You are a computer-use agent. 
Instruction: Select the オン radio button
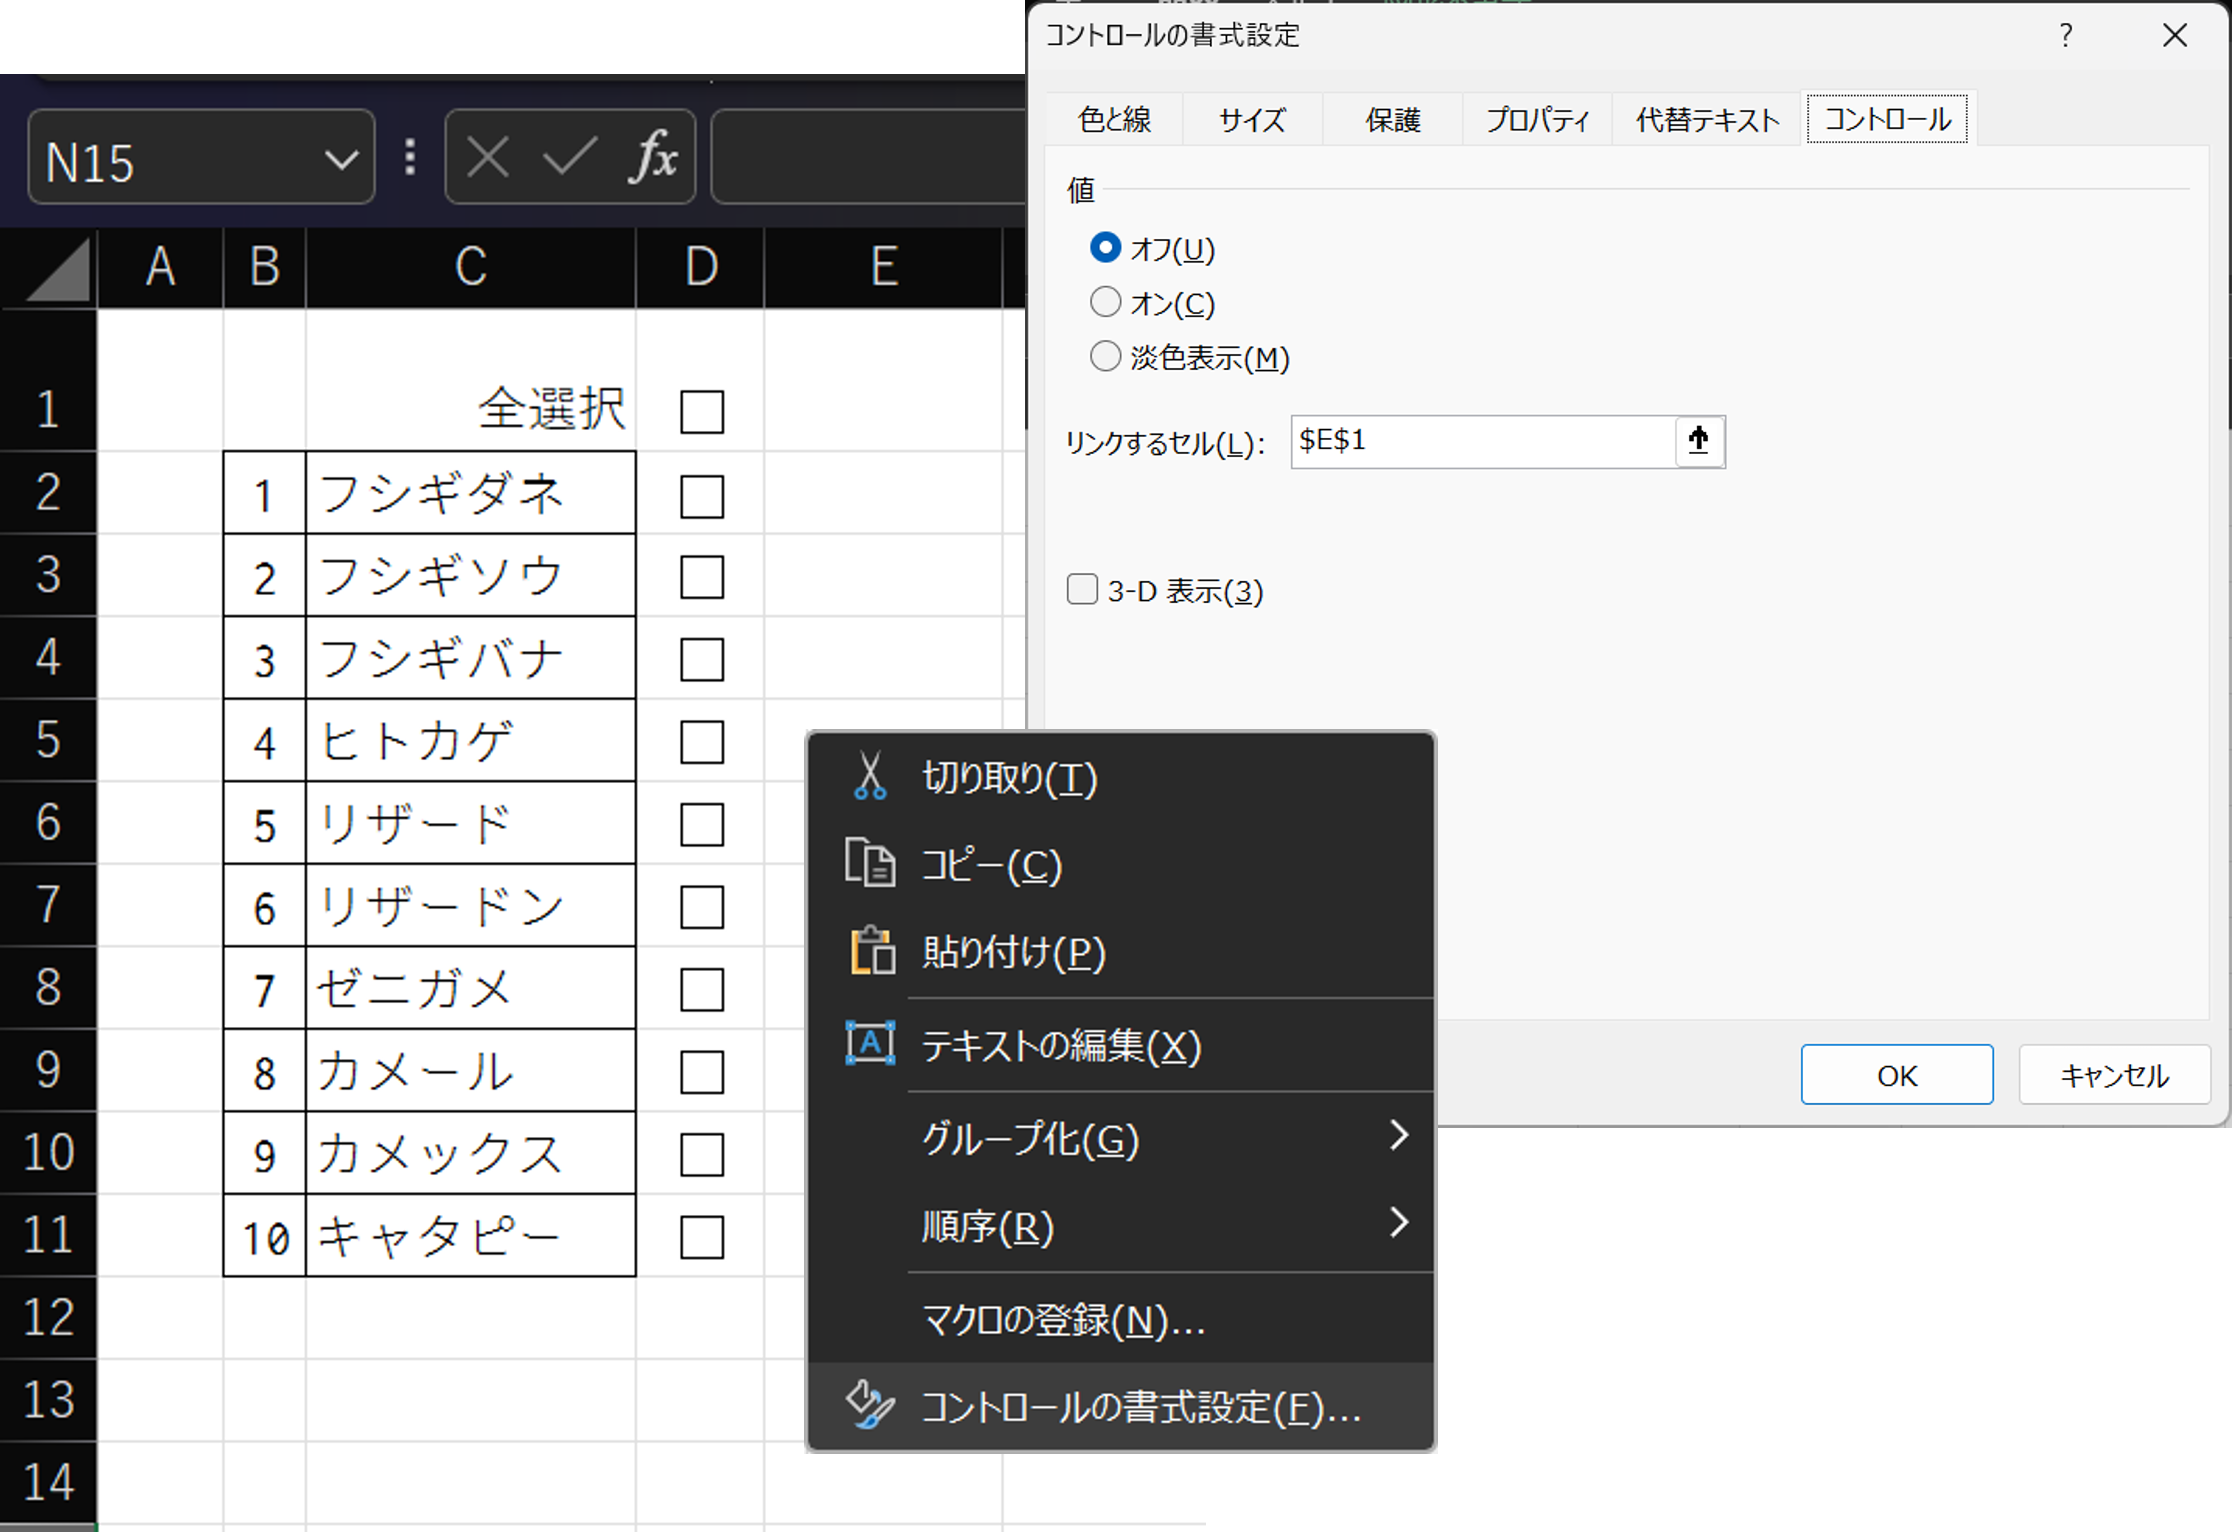coord(1105,302)
